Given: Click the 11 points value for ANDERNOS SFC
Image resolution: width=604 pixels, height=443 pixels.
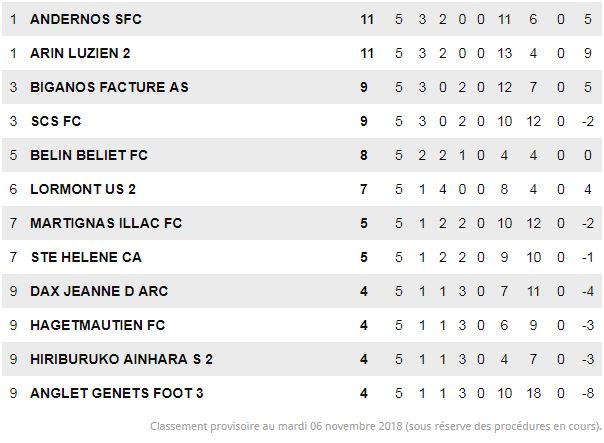Looking at the screenshot, I should pyautogui.click(x=367, y=19).
